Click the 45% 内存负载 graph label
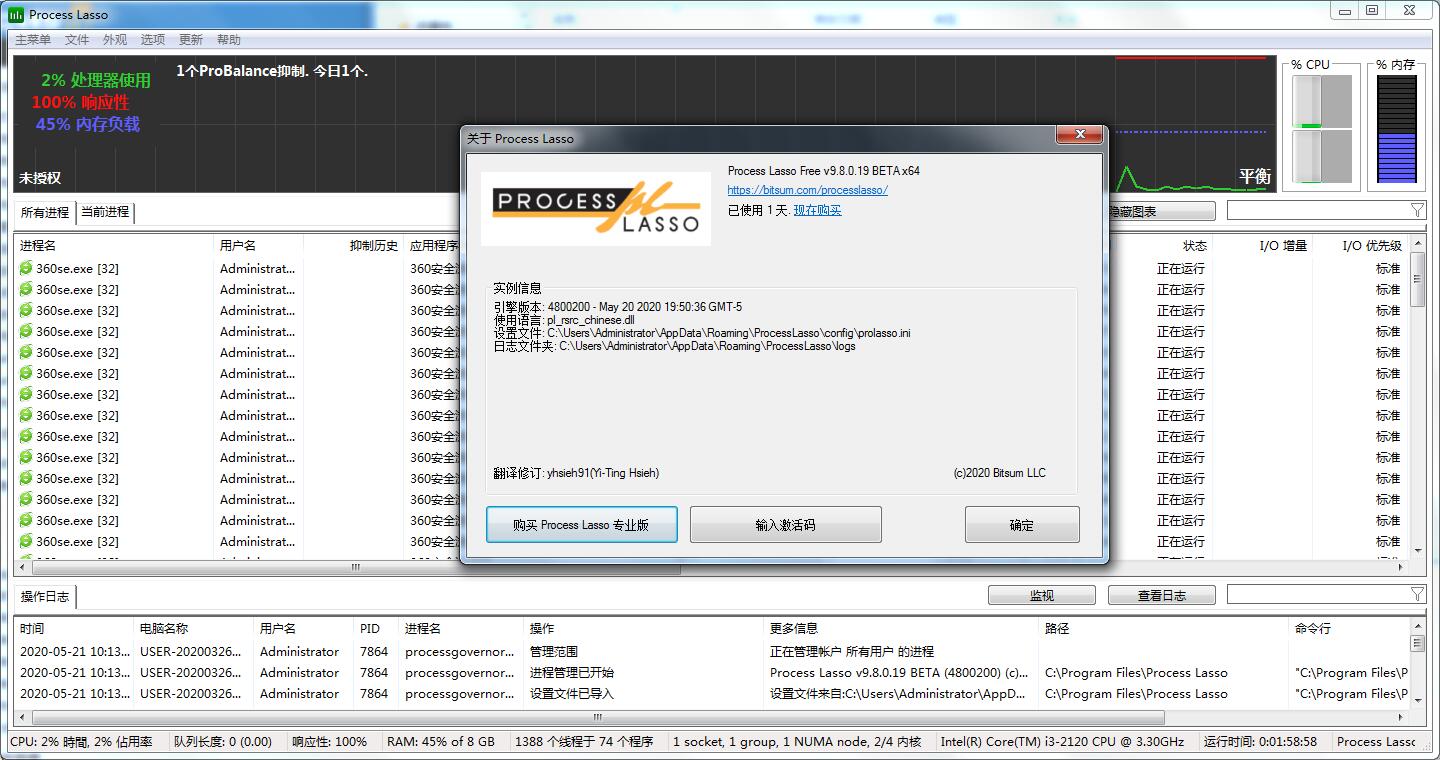 88,124
